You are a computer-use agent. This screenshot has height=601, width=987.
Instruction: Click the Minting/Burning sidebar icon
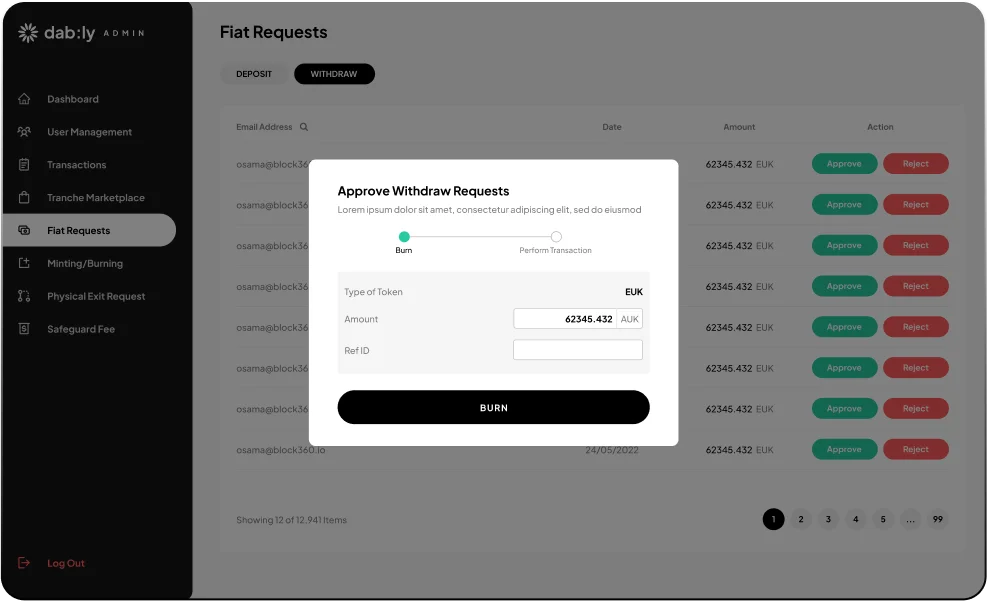click(x=24, y=263)
